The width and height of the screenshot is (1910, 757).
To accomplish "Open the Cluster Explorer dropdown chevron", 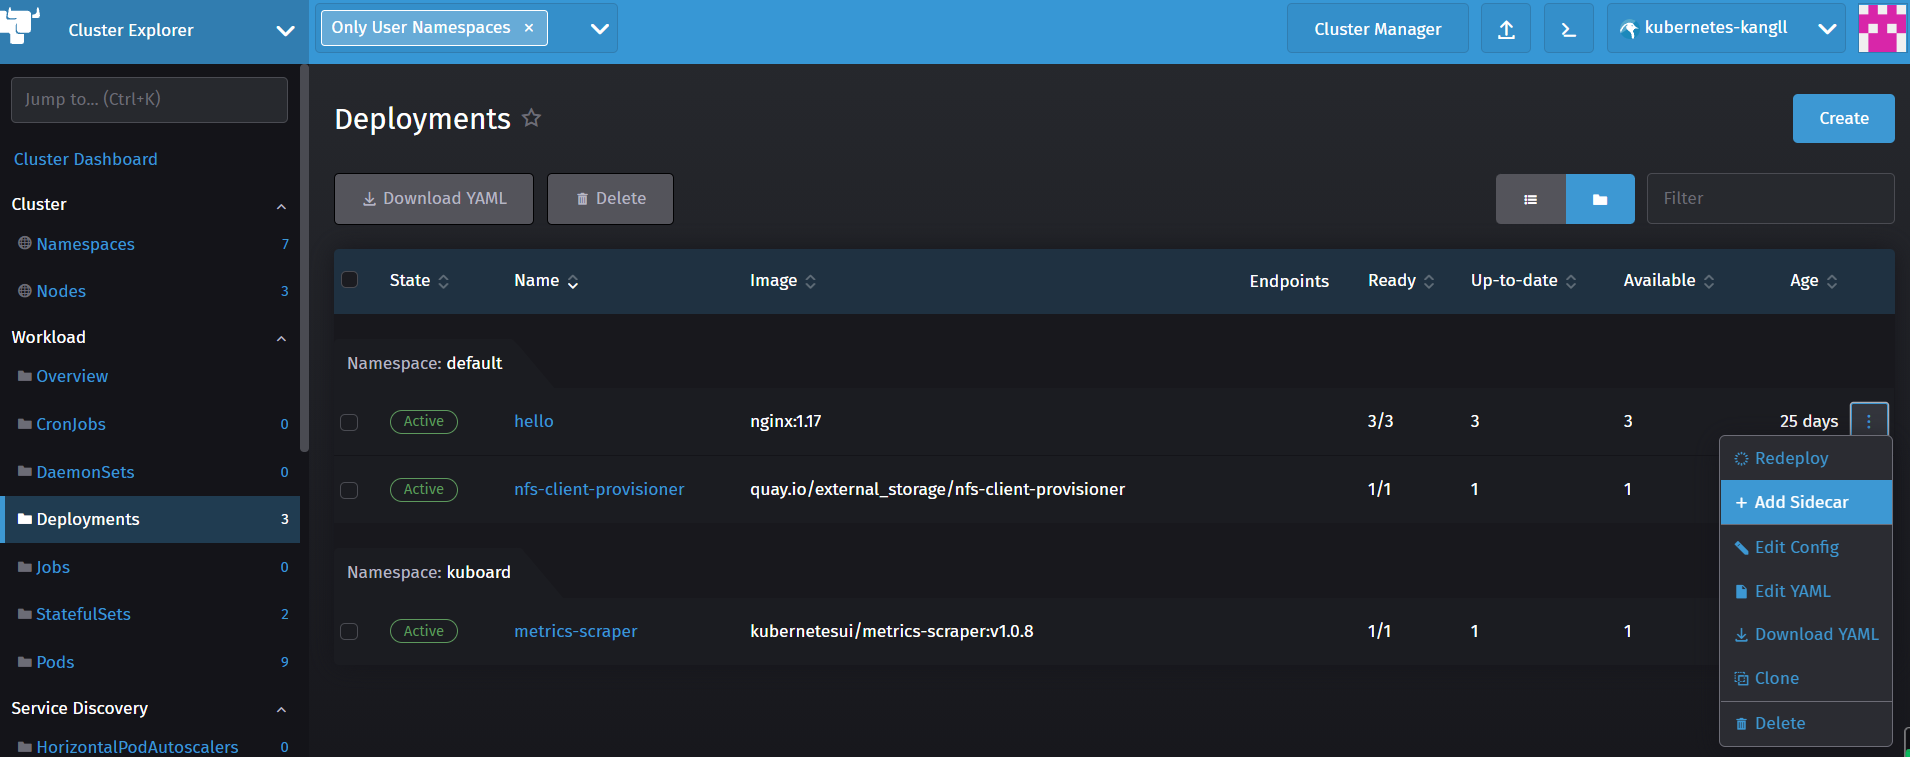I will coord(285,31).
